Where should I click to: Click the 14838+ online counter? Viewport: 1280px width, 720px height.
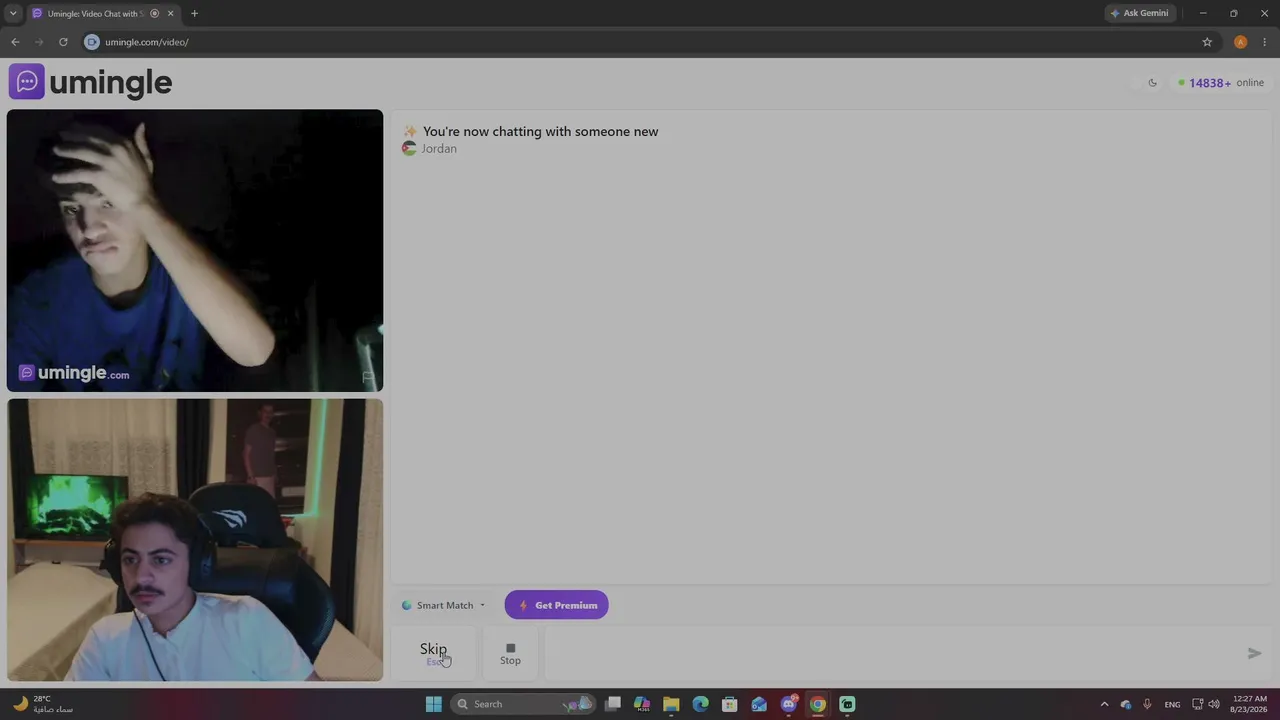pyautogui.click(x=1221, y=83)
